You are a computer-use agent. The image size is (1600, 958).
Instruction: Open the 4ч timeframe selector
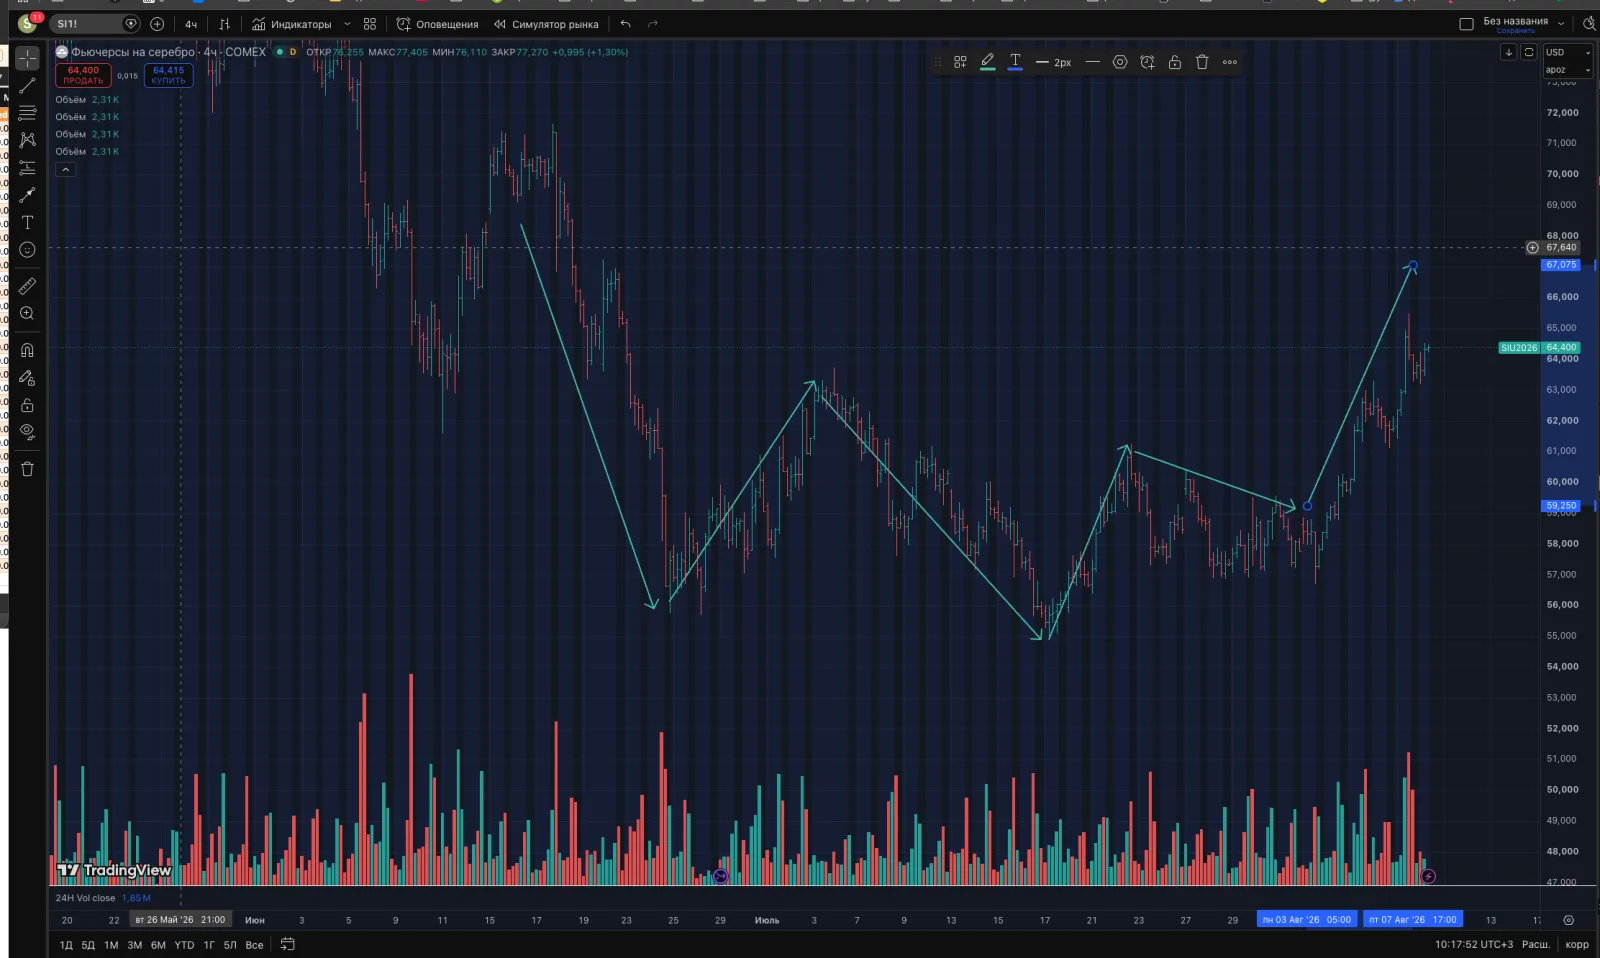point(191,24)
